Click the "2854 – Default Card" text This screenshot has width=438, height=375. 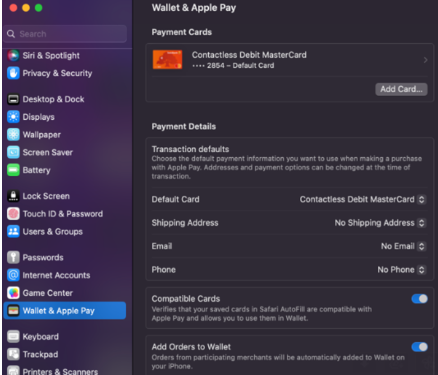tap(241, 66)
